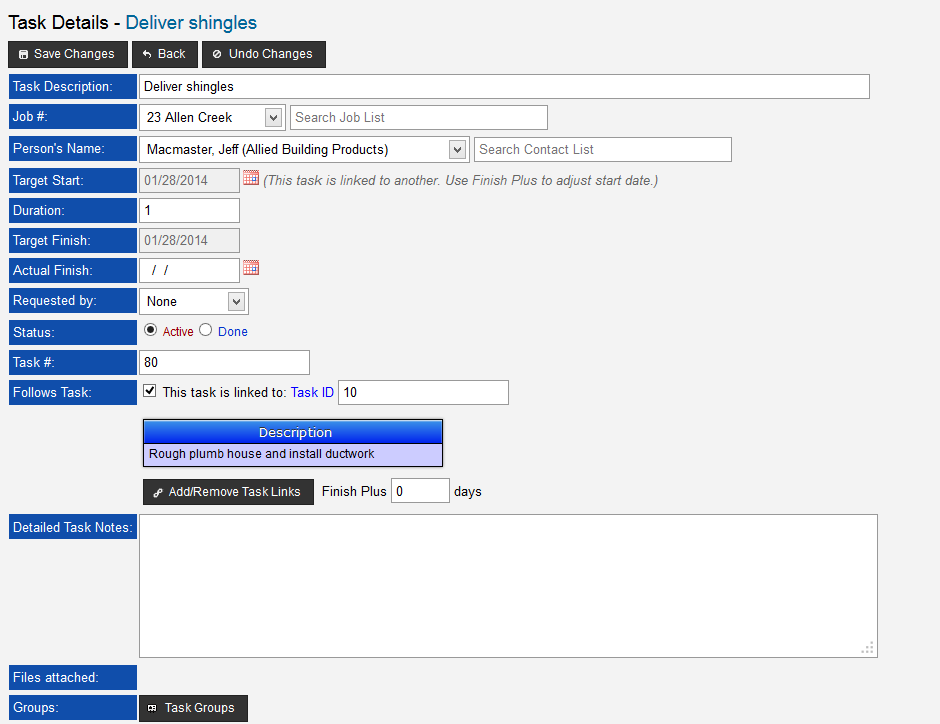940x724 pixels.
Task: Click the Task Description text field
Action: pos(504,87)
